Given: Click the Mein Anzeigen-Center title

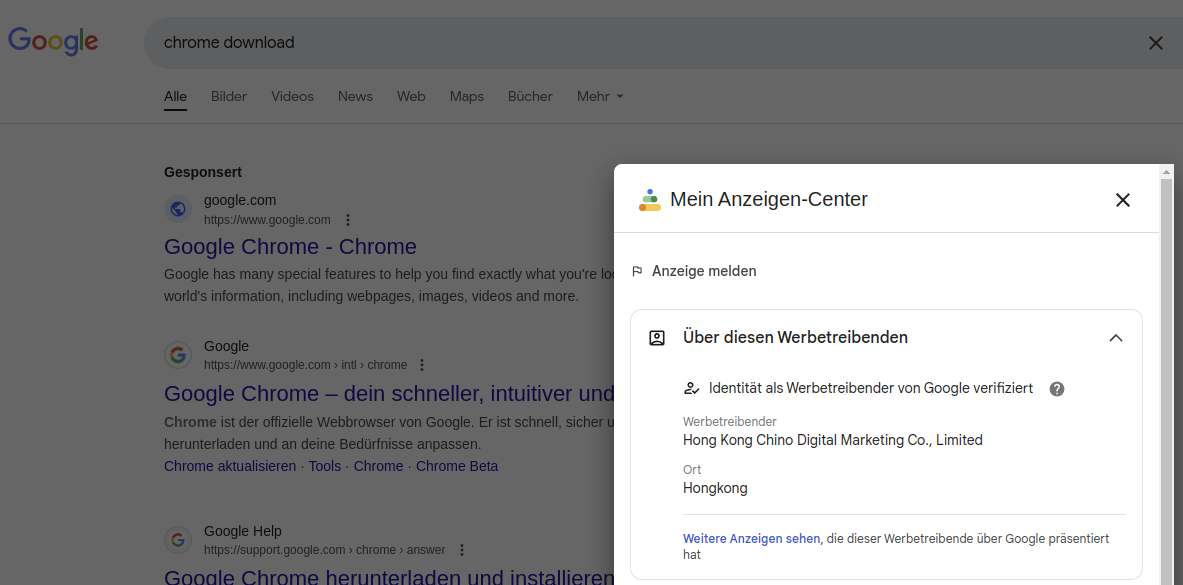Looking at the screenshot, I should (x=769, y=199).
